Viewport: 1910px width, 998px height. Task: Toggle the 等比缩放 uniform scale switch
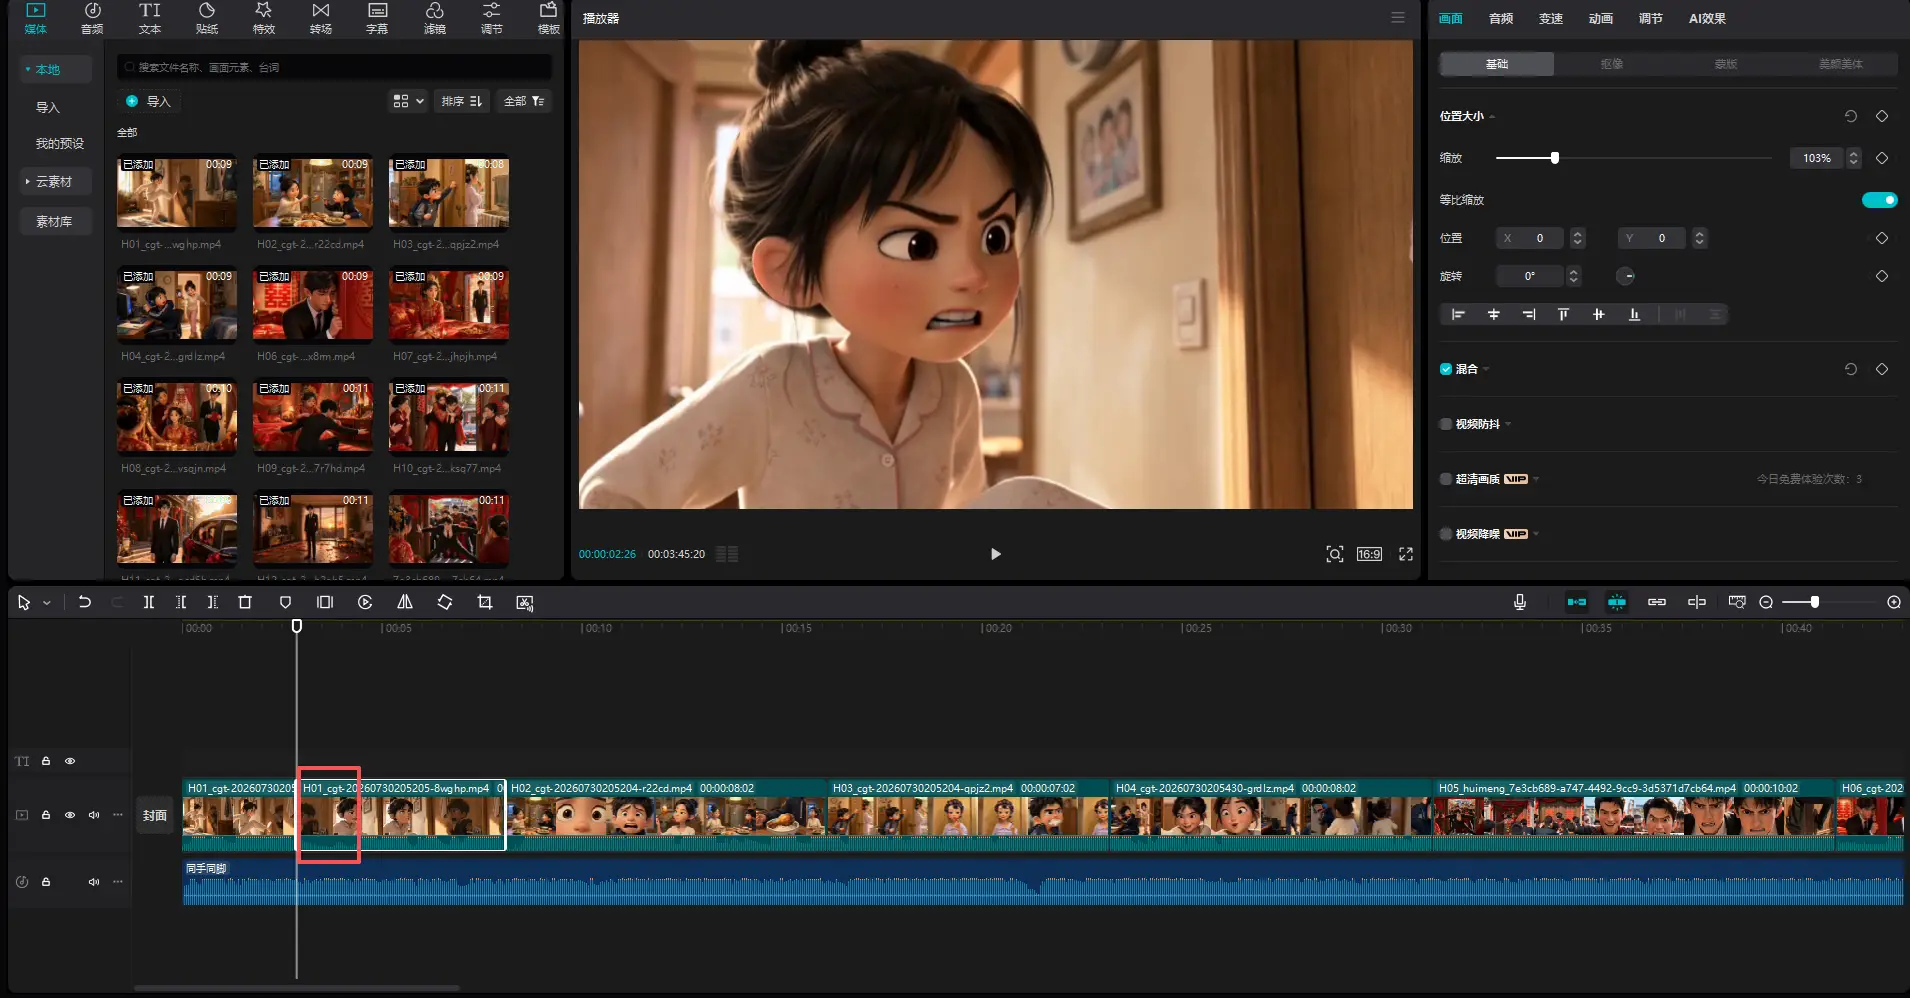click(x=1879, y=200)
